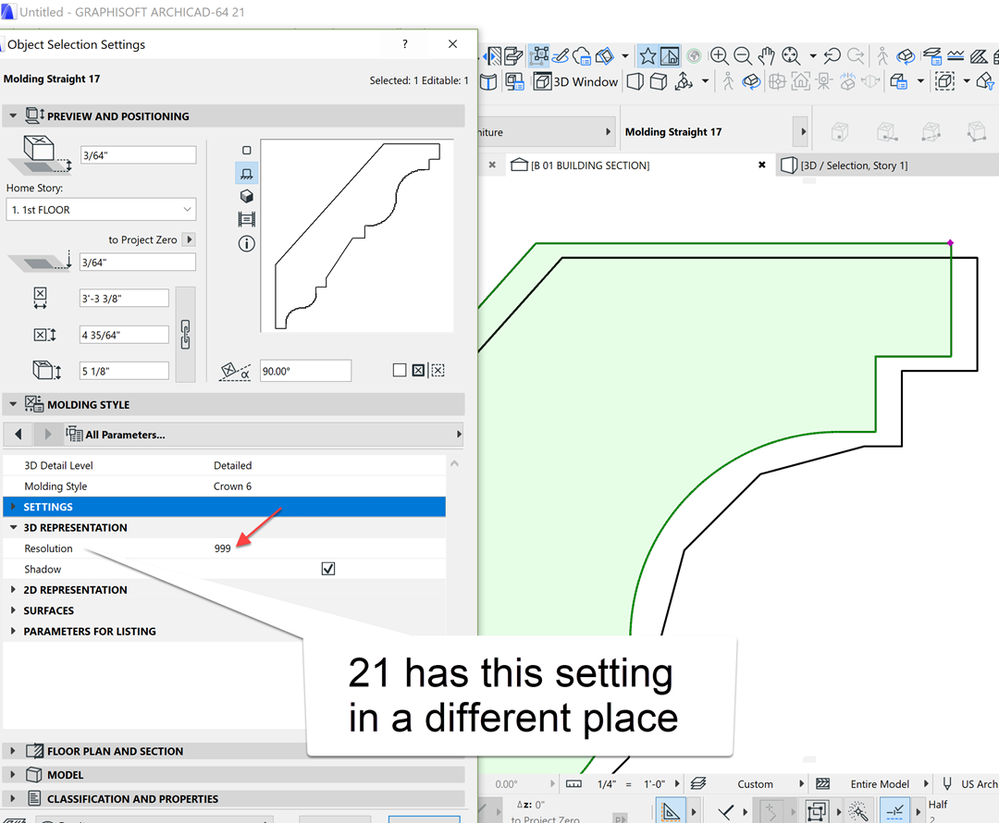Select the side view preview icon
Screen dimensions: 999x823
247,173
